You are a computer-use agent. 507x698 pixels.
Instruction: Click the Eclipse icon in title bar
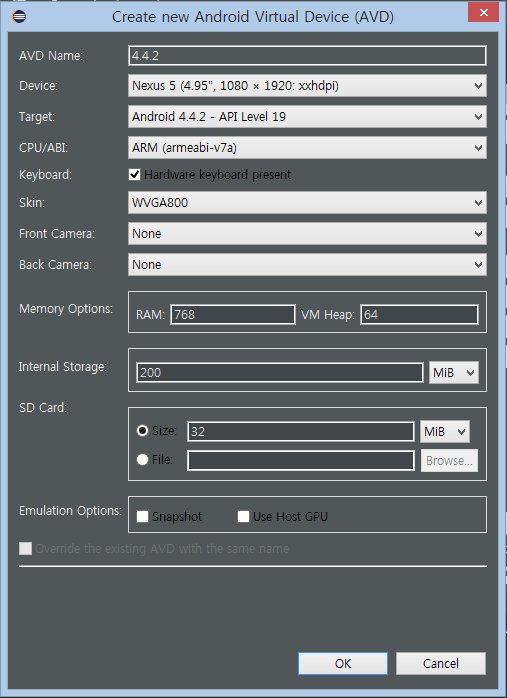click(19, 17)
